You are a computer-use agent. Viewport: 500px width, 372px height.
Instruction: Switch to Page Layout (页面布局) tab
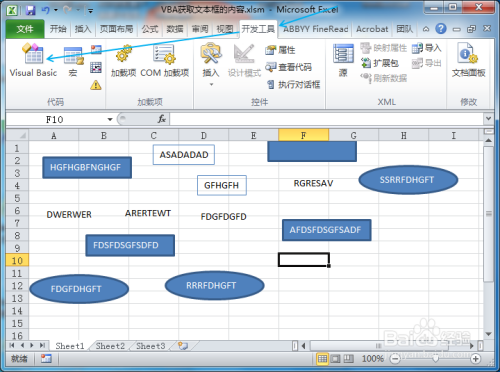click(x=117, y=29)
